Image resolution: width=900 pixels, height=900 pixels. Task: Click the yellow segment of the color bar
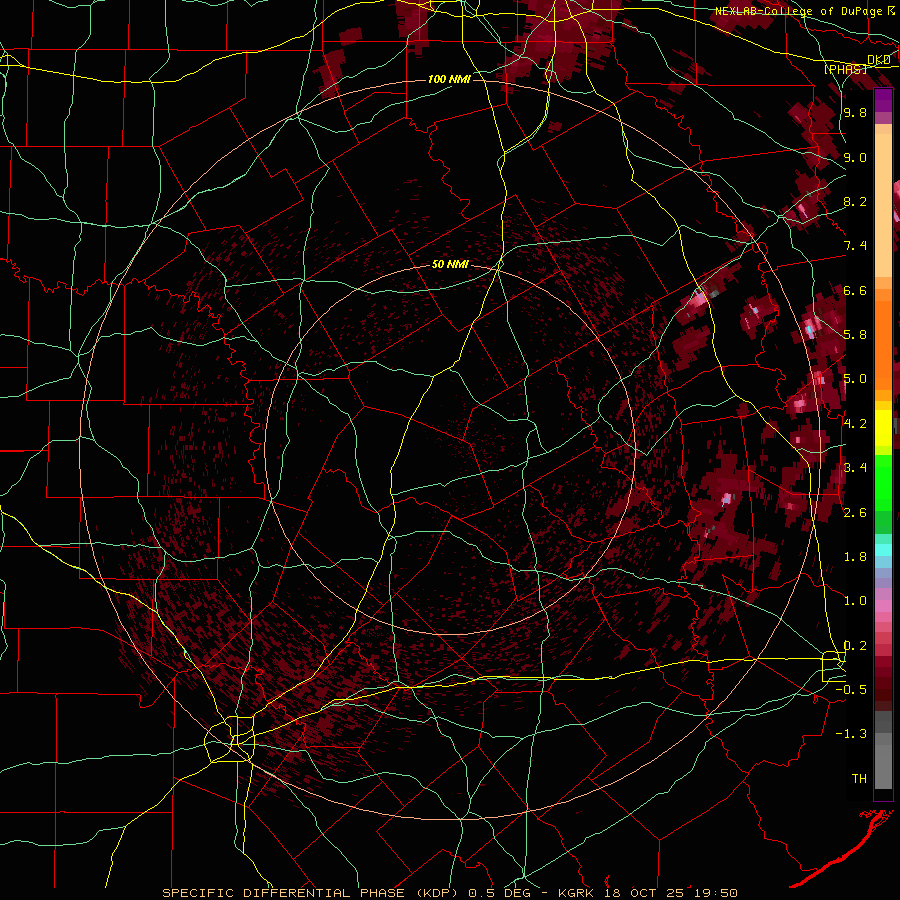click(883, 428)
